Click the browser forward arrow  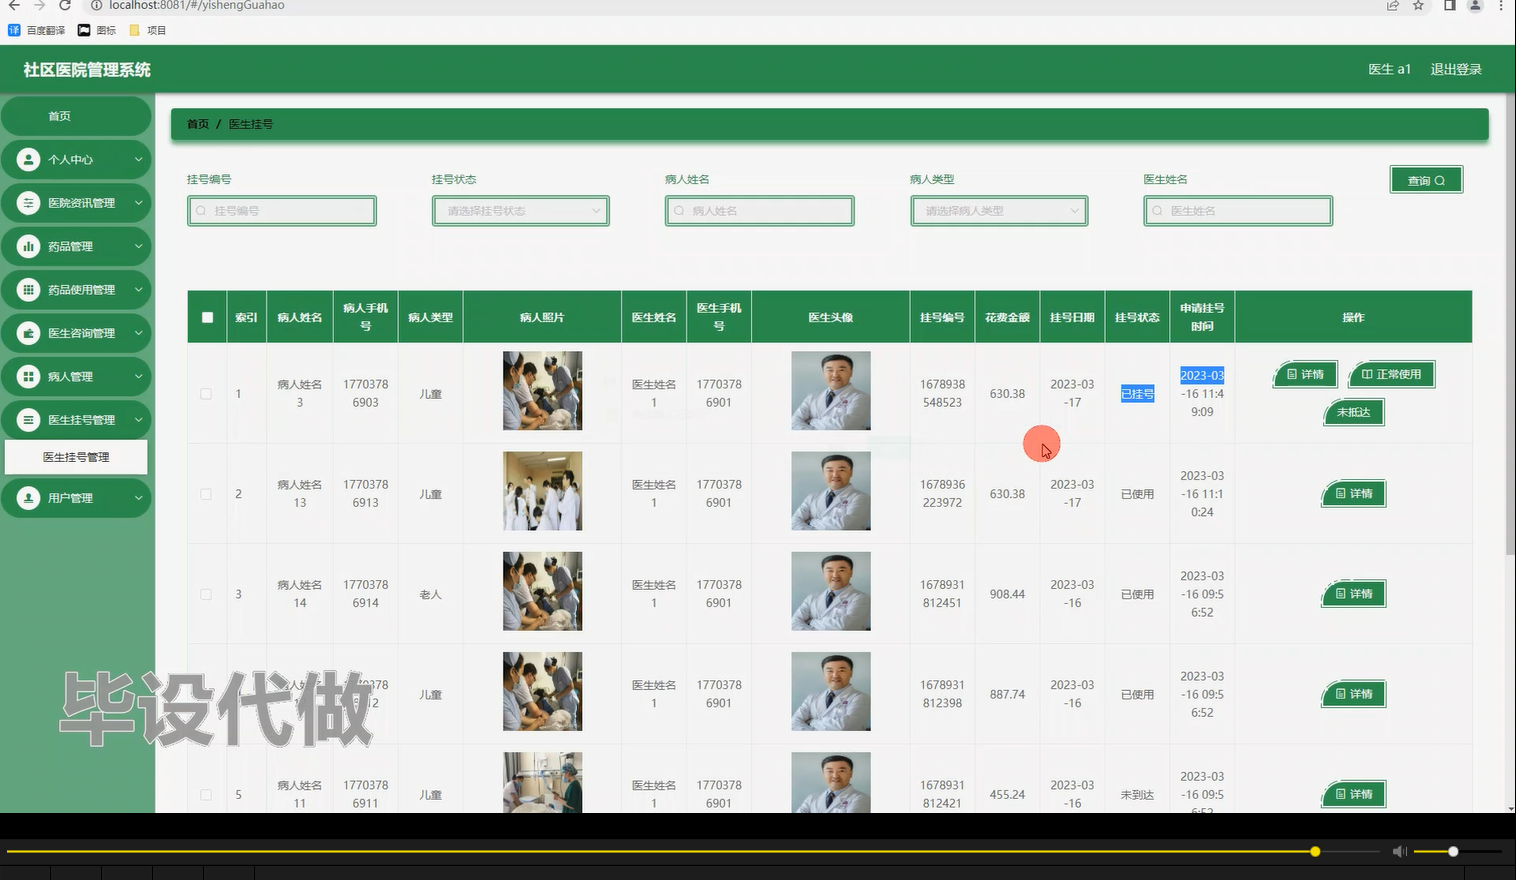pyautogui.click(x=39, y=5)
